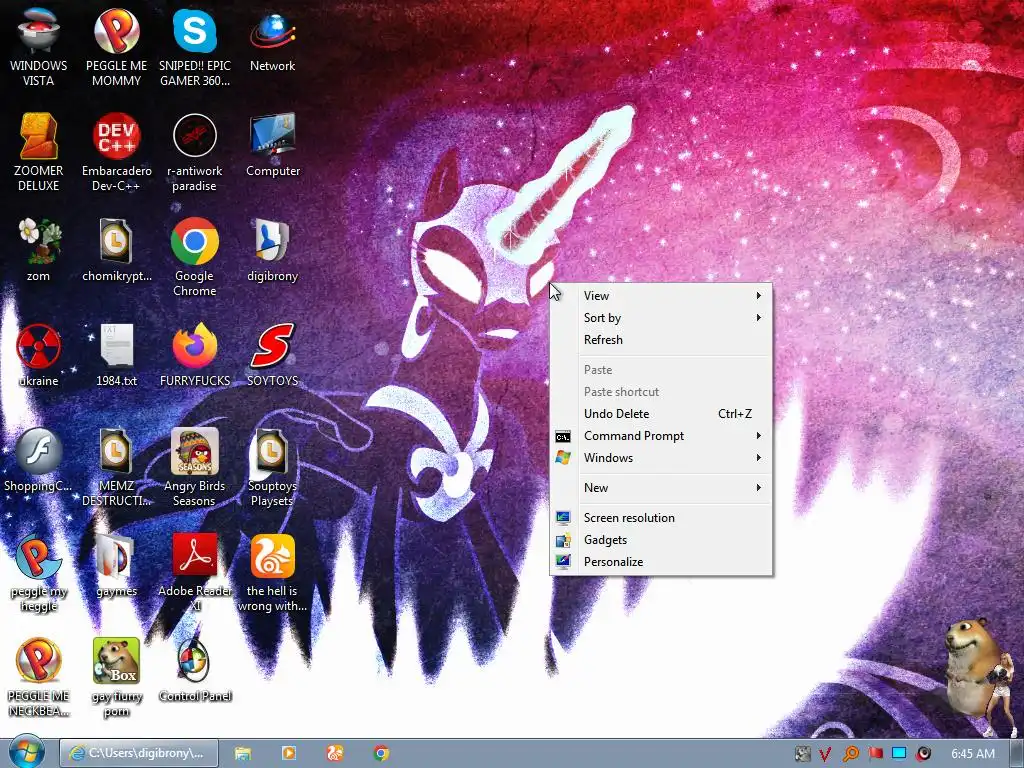Select the chomikrypt... file icon

point(116,249)
